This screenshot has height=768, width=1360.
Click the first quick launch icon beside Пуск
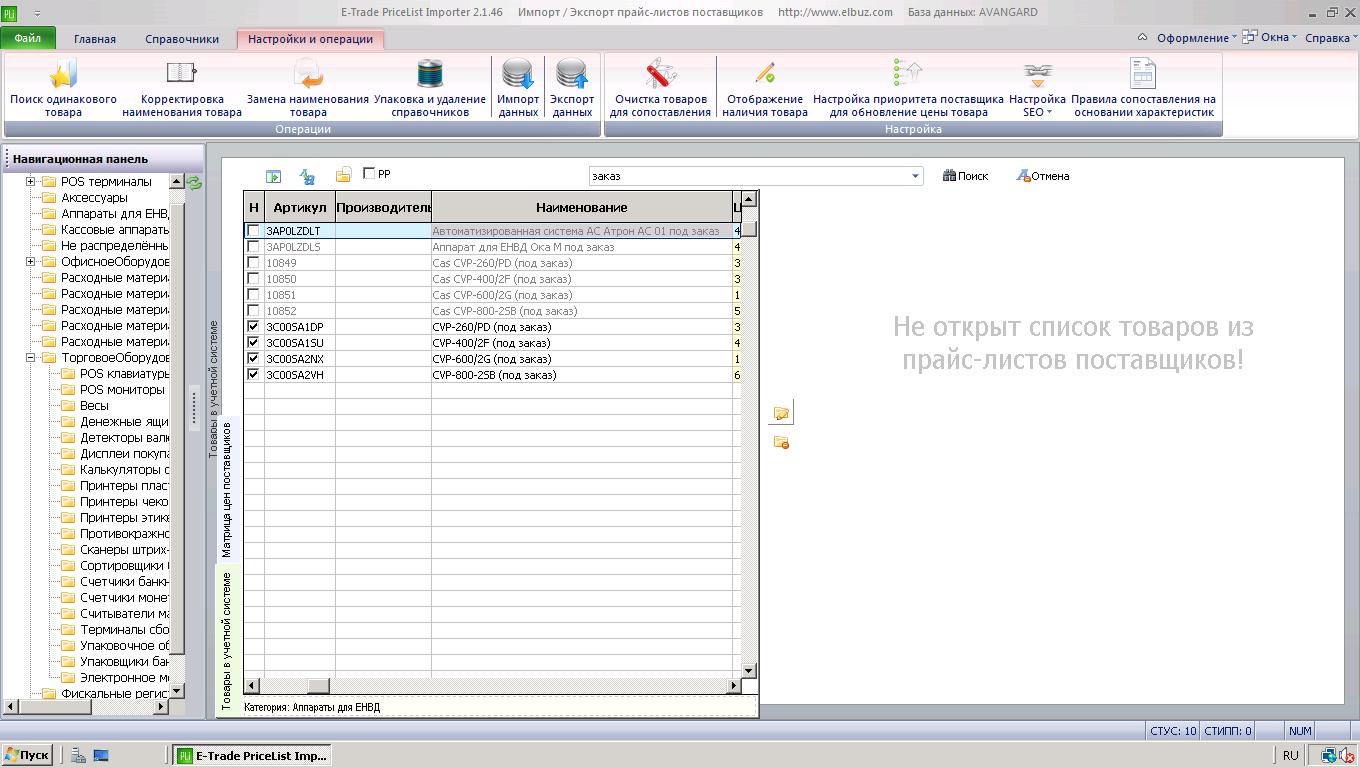coord(78,756)
